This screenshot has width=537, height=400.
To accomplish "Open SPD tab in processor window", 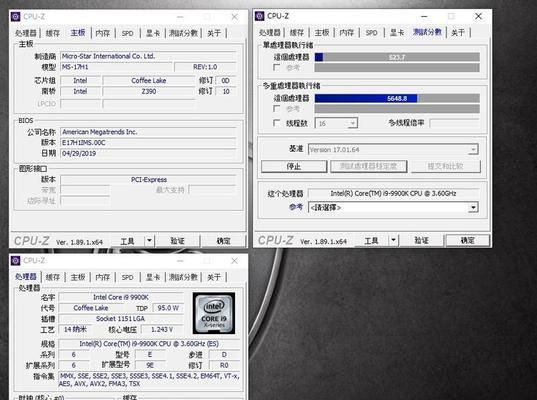I will 128,277.
